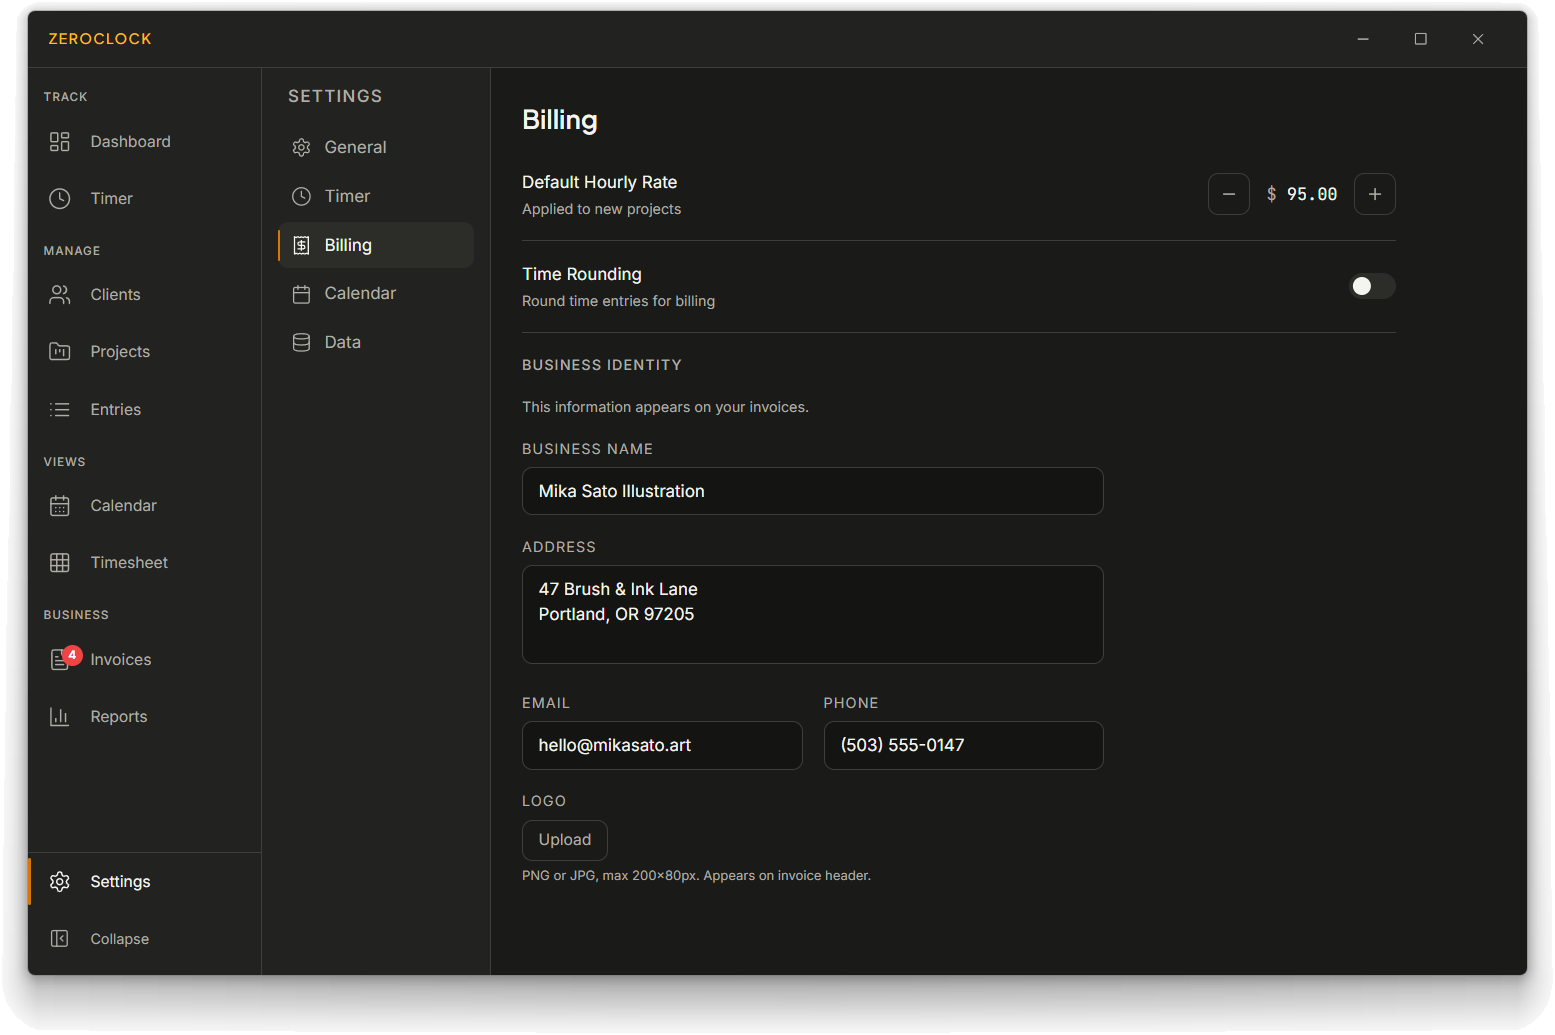
Task: Open the Dashboard grid icon
Action: [60, 142]
